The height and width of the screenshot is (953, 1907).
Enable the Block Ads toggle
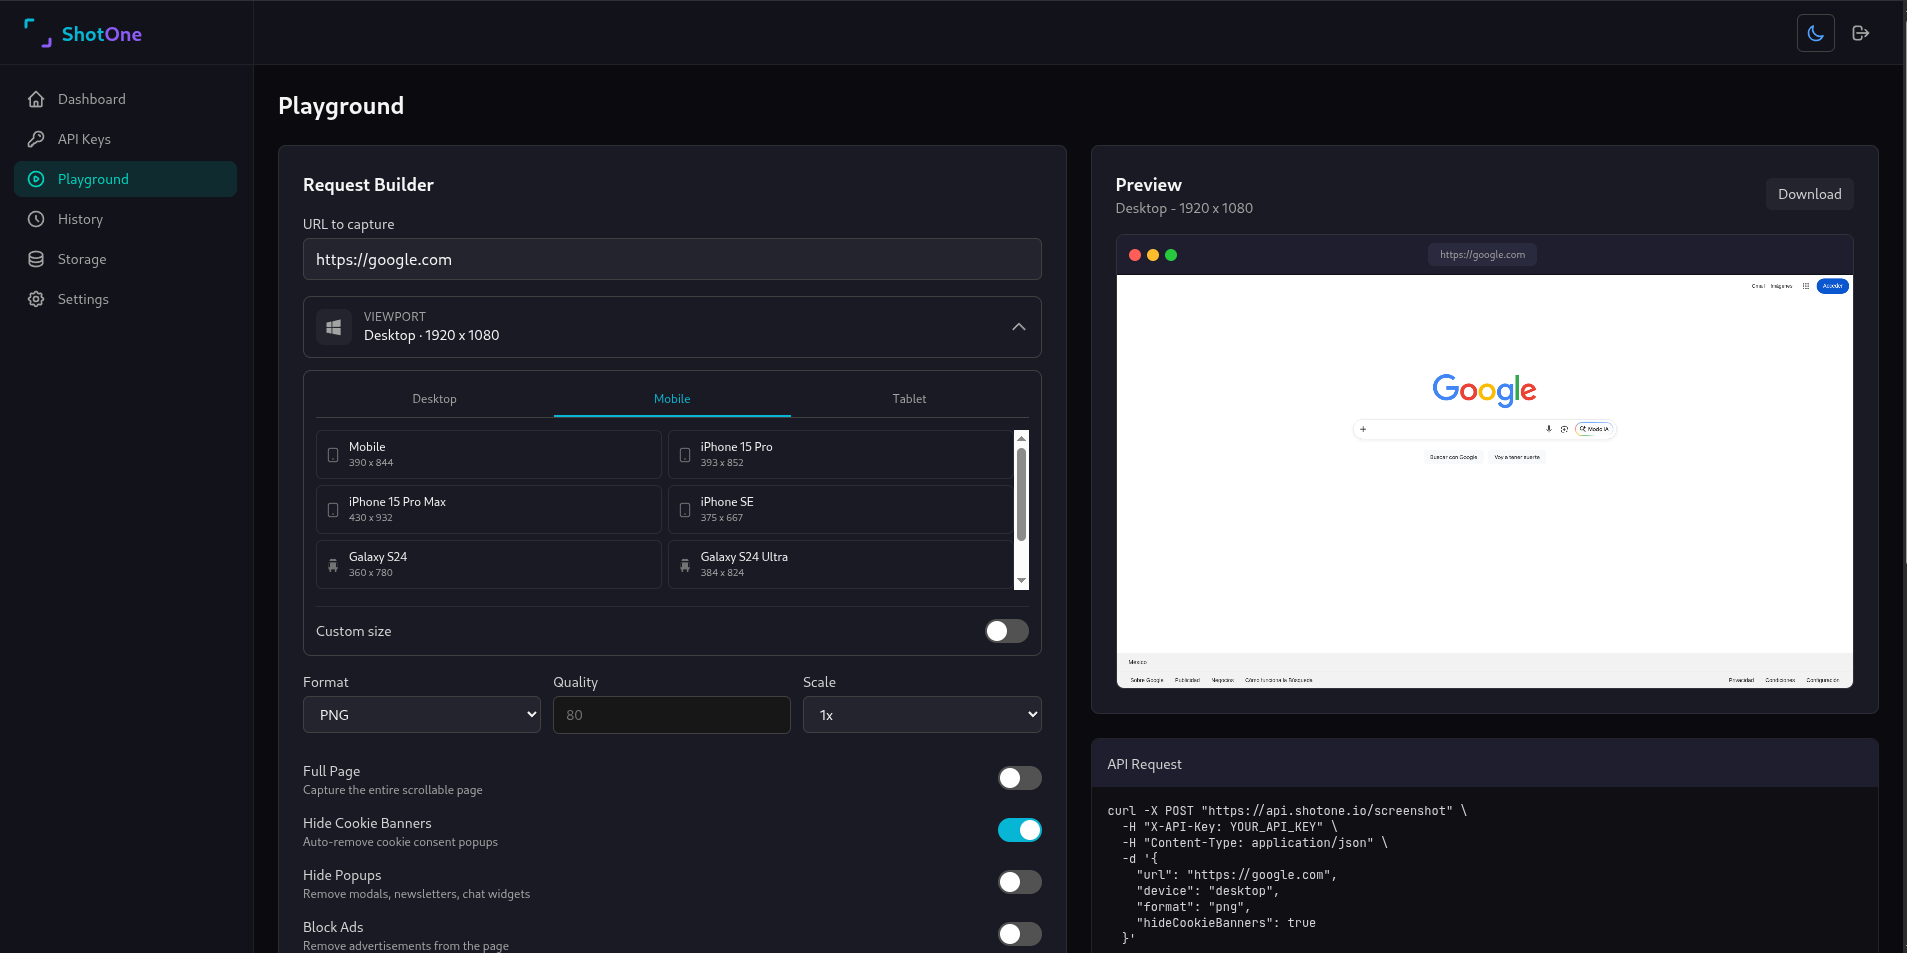pyautogui.click(x=1019, y=934)
